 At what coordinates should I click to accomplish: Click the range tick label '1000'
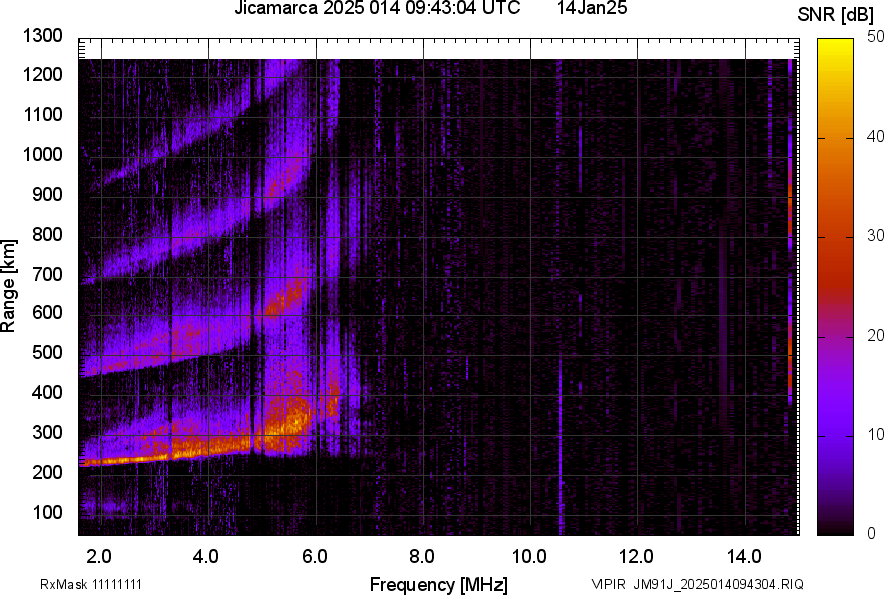(x=42, y=154)
